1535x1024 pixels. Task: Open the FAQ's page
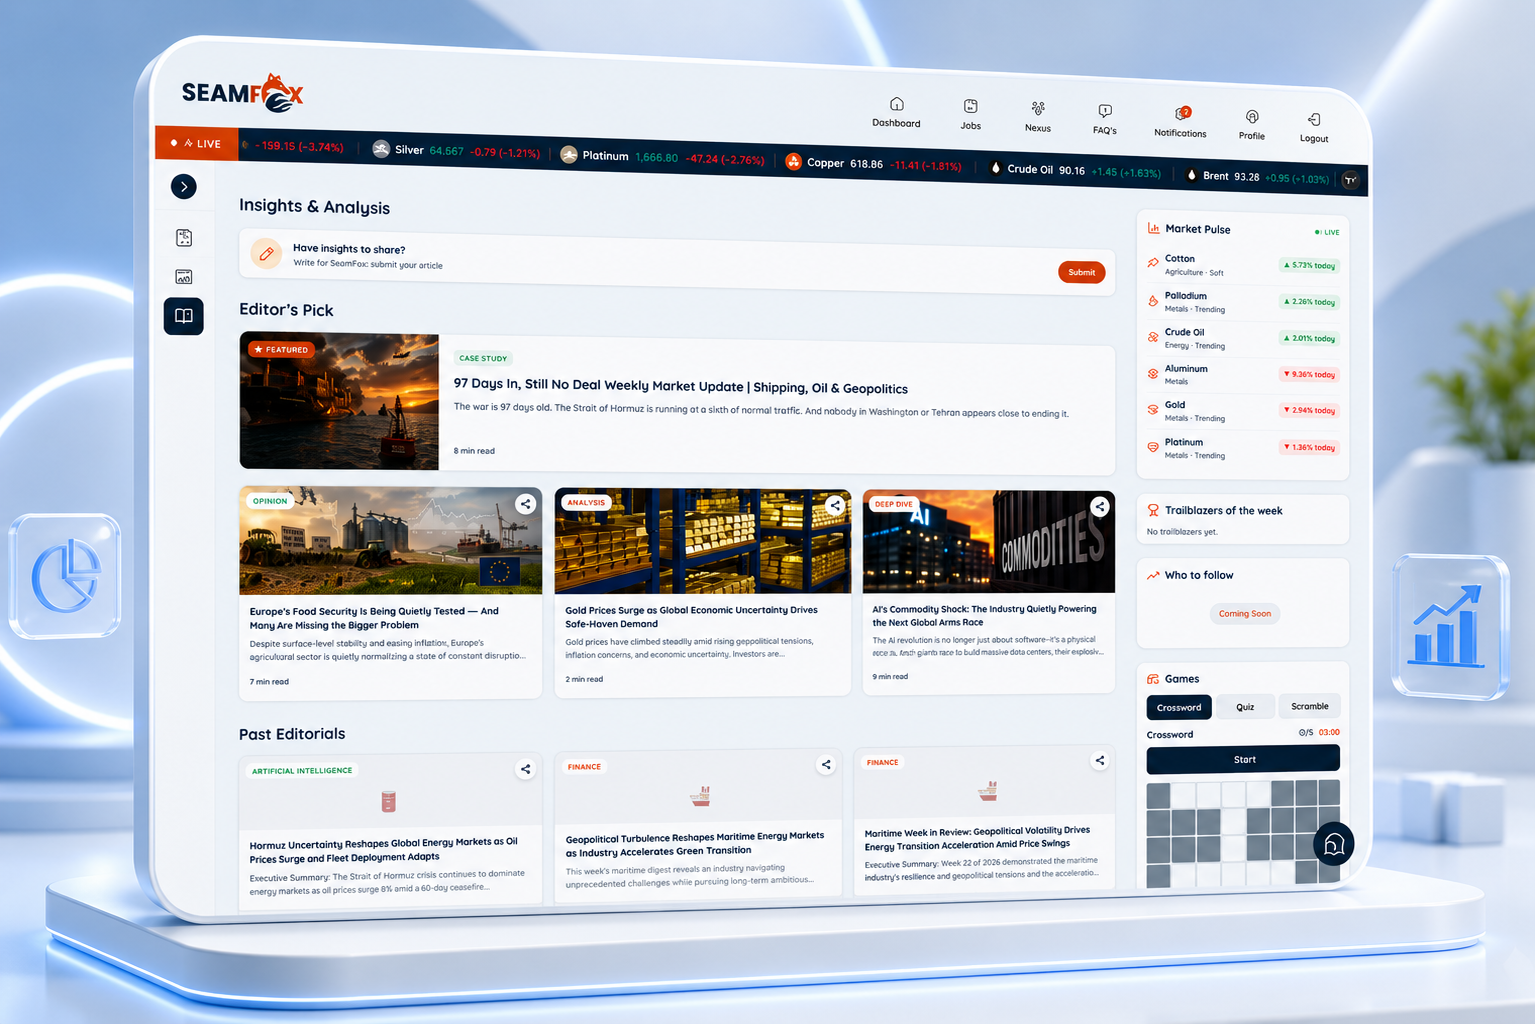1105,119
